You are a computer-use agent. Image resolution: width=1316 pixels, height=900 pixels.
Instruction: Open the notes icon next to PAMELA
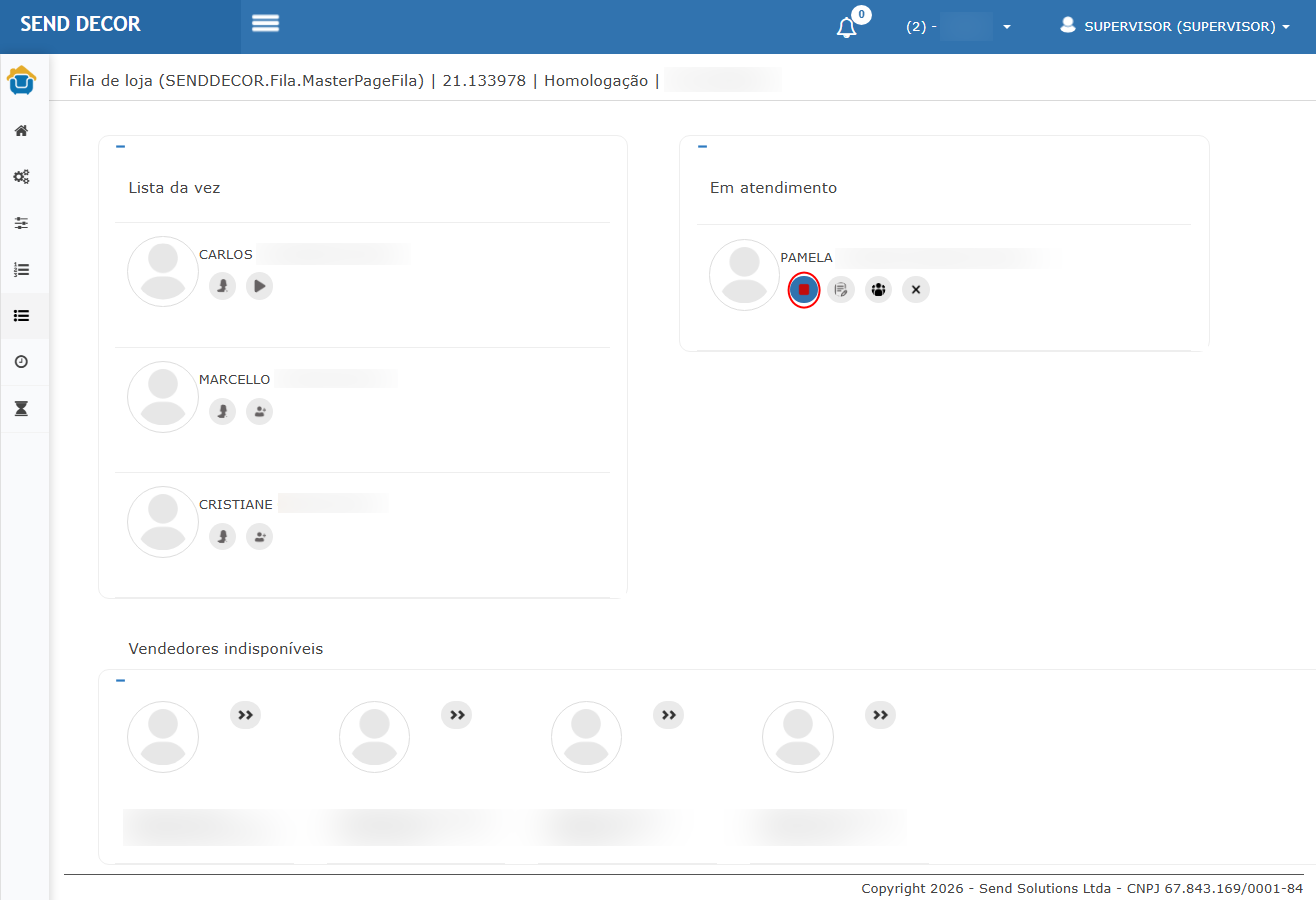pos(841,290)
